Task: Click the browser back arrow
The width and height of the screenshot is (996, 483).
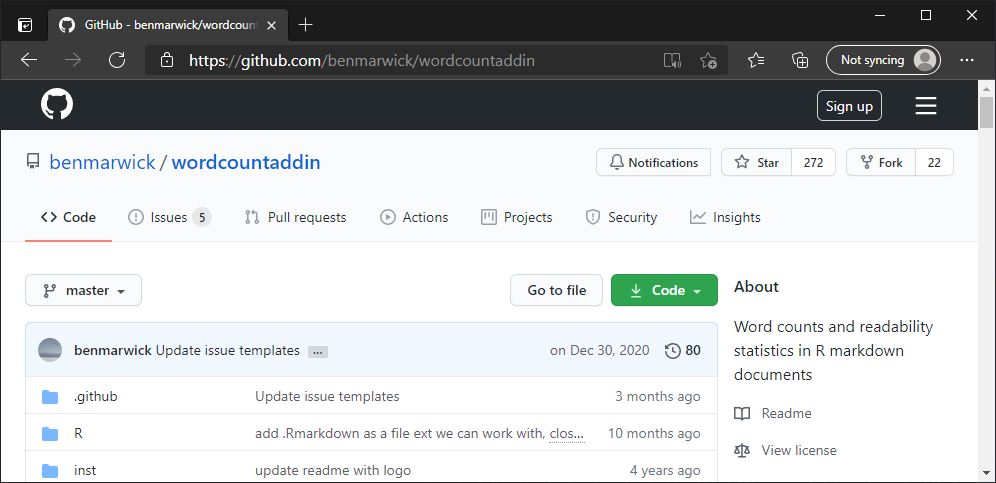Action: coord(29,60)
